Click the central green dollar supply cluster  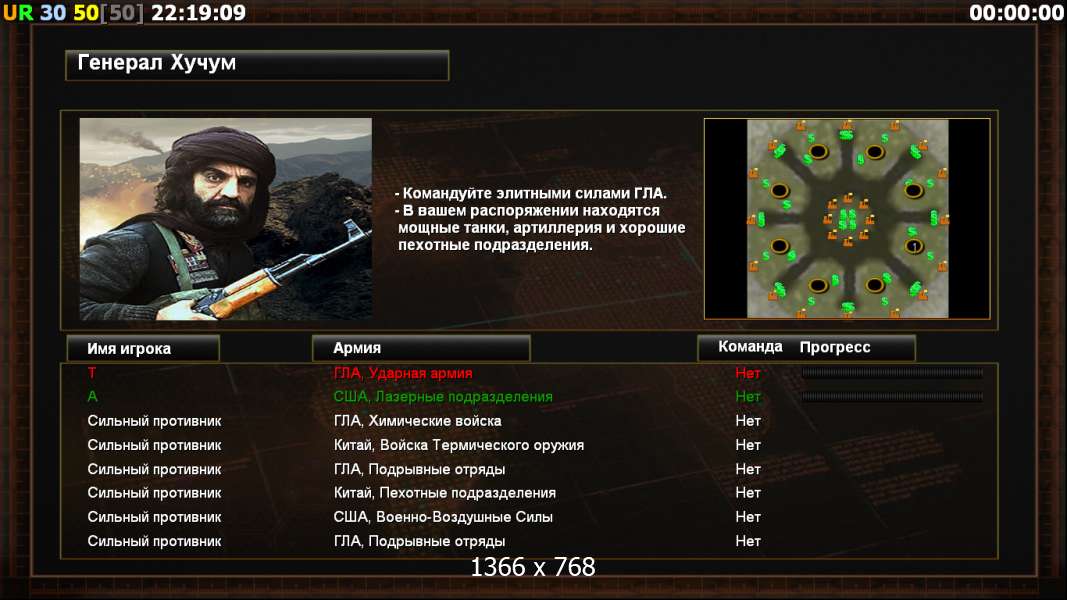(x=847, y=220)
